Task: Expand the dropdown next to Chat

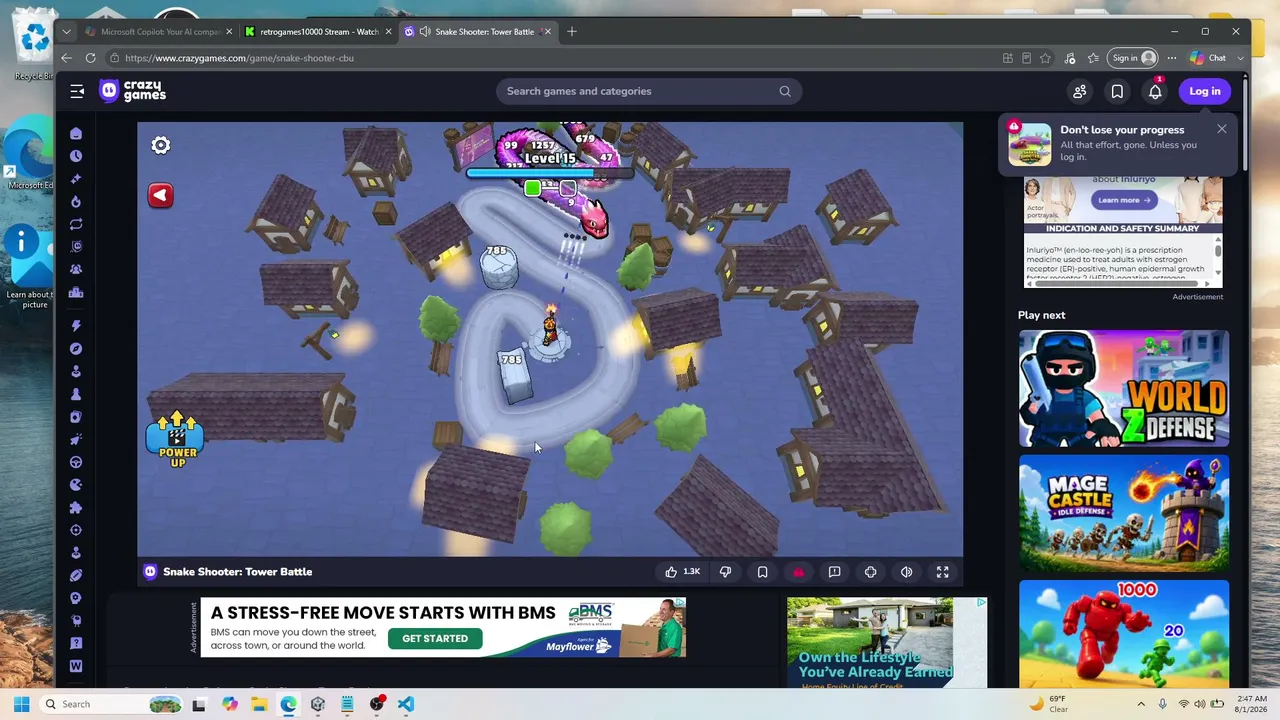Action: click(x=1241, y=58)
